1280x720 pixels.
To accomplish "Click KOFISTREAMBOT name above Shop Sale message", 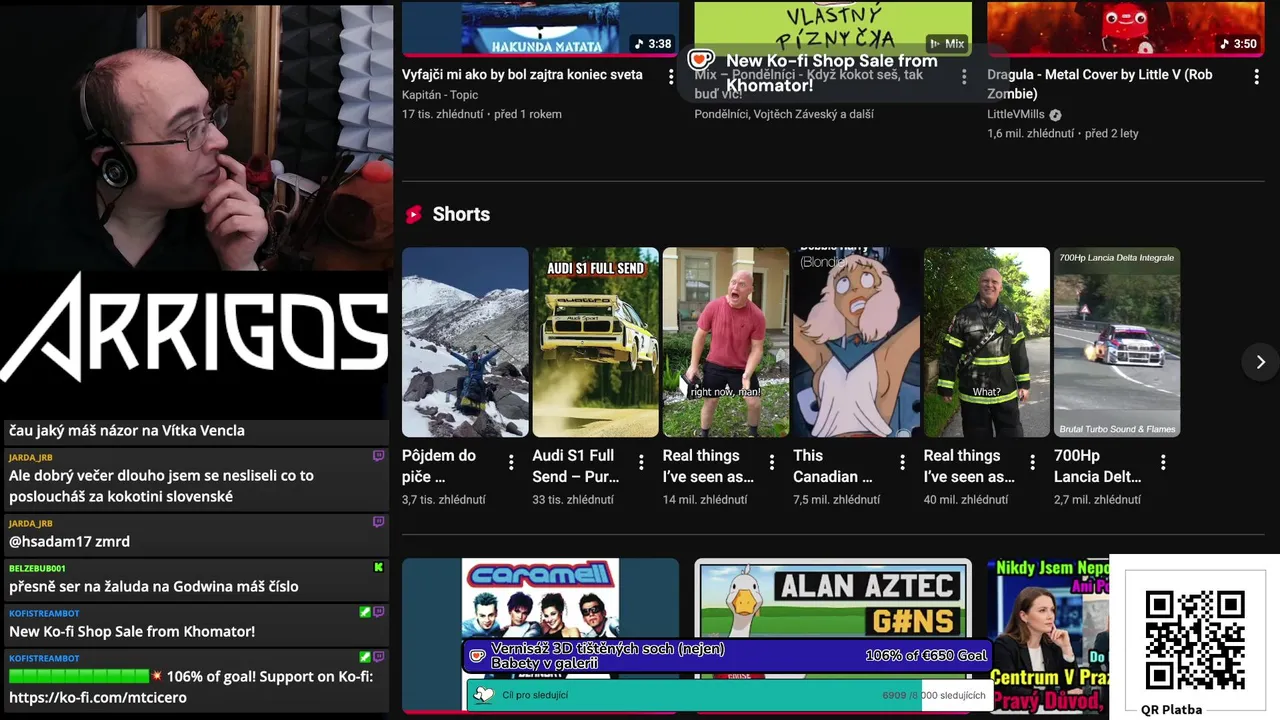I will point(44,613).
